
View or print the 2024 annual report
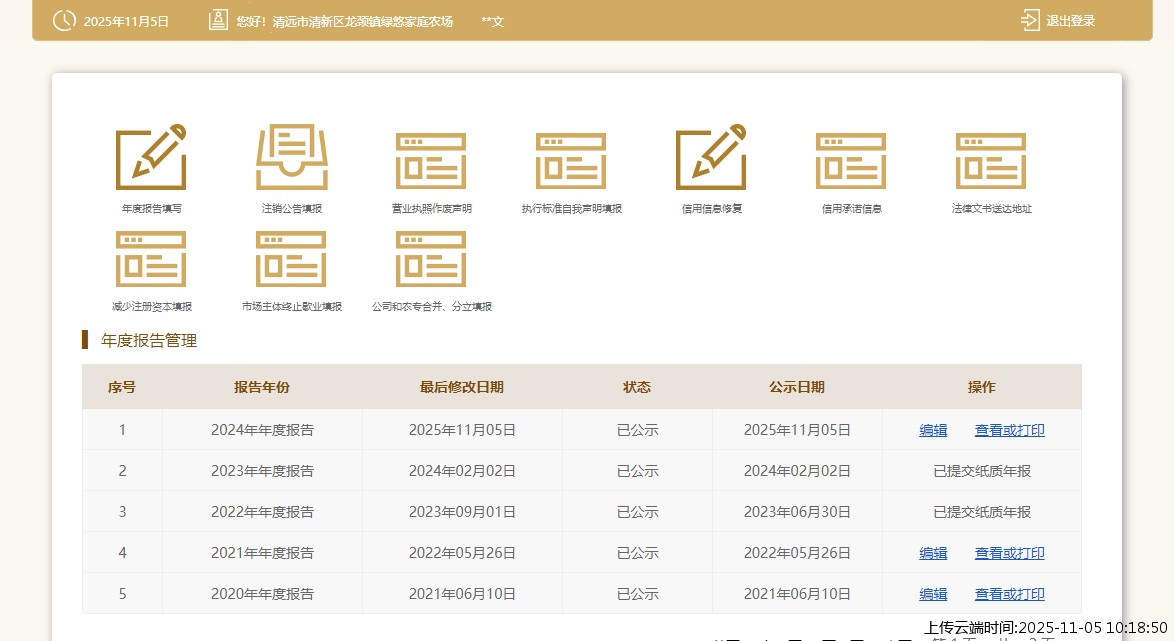coord(1009,430)
